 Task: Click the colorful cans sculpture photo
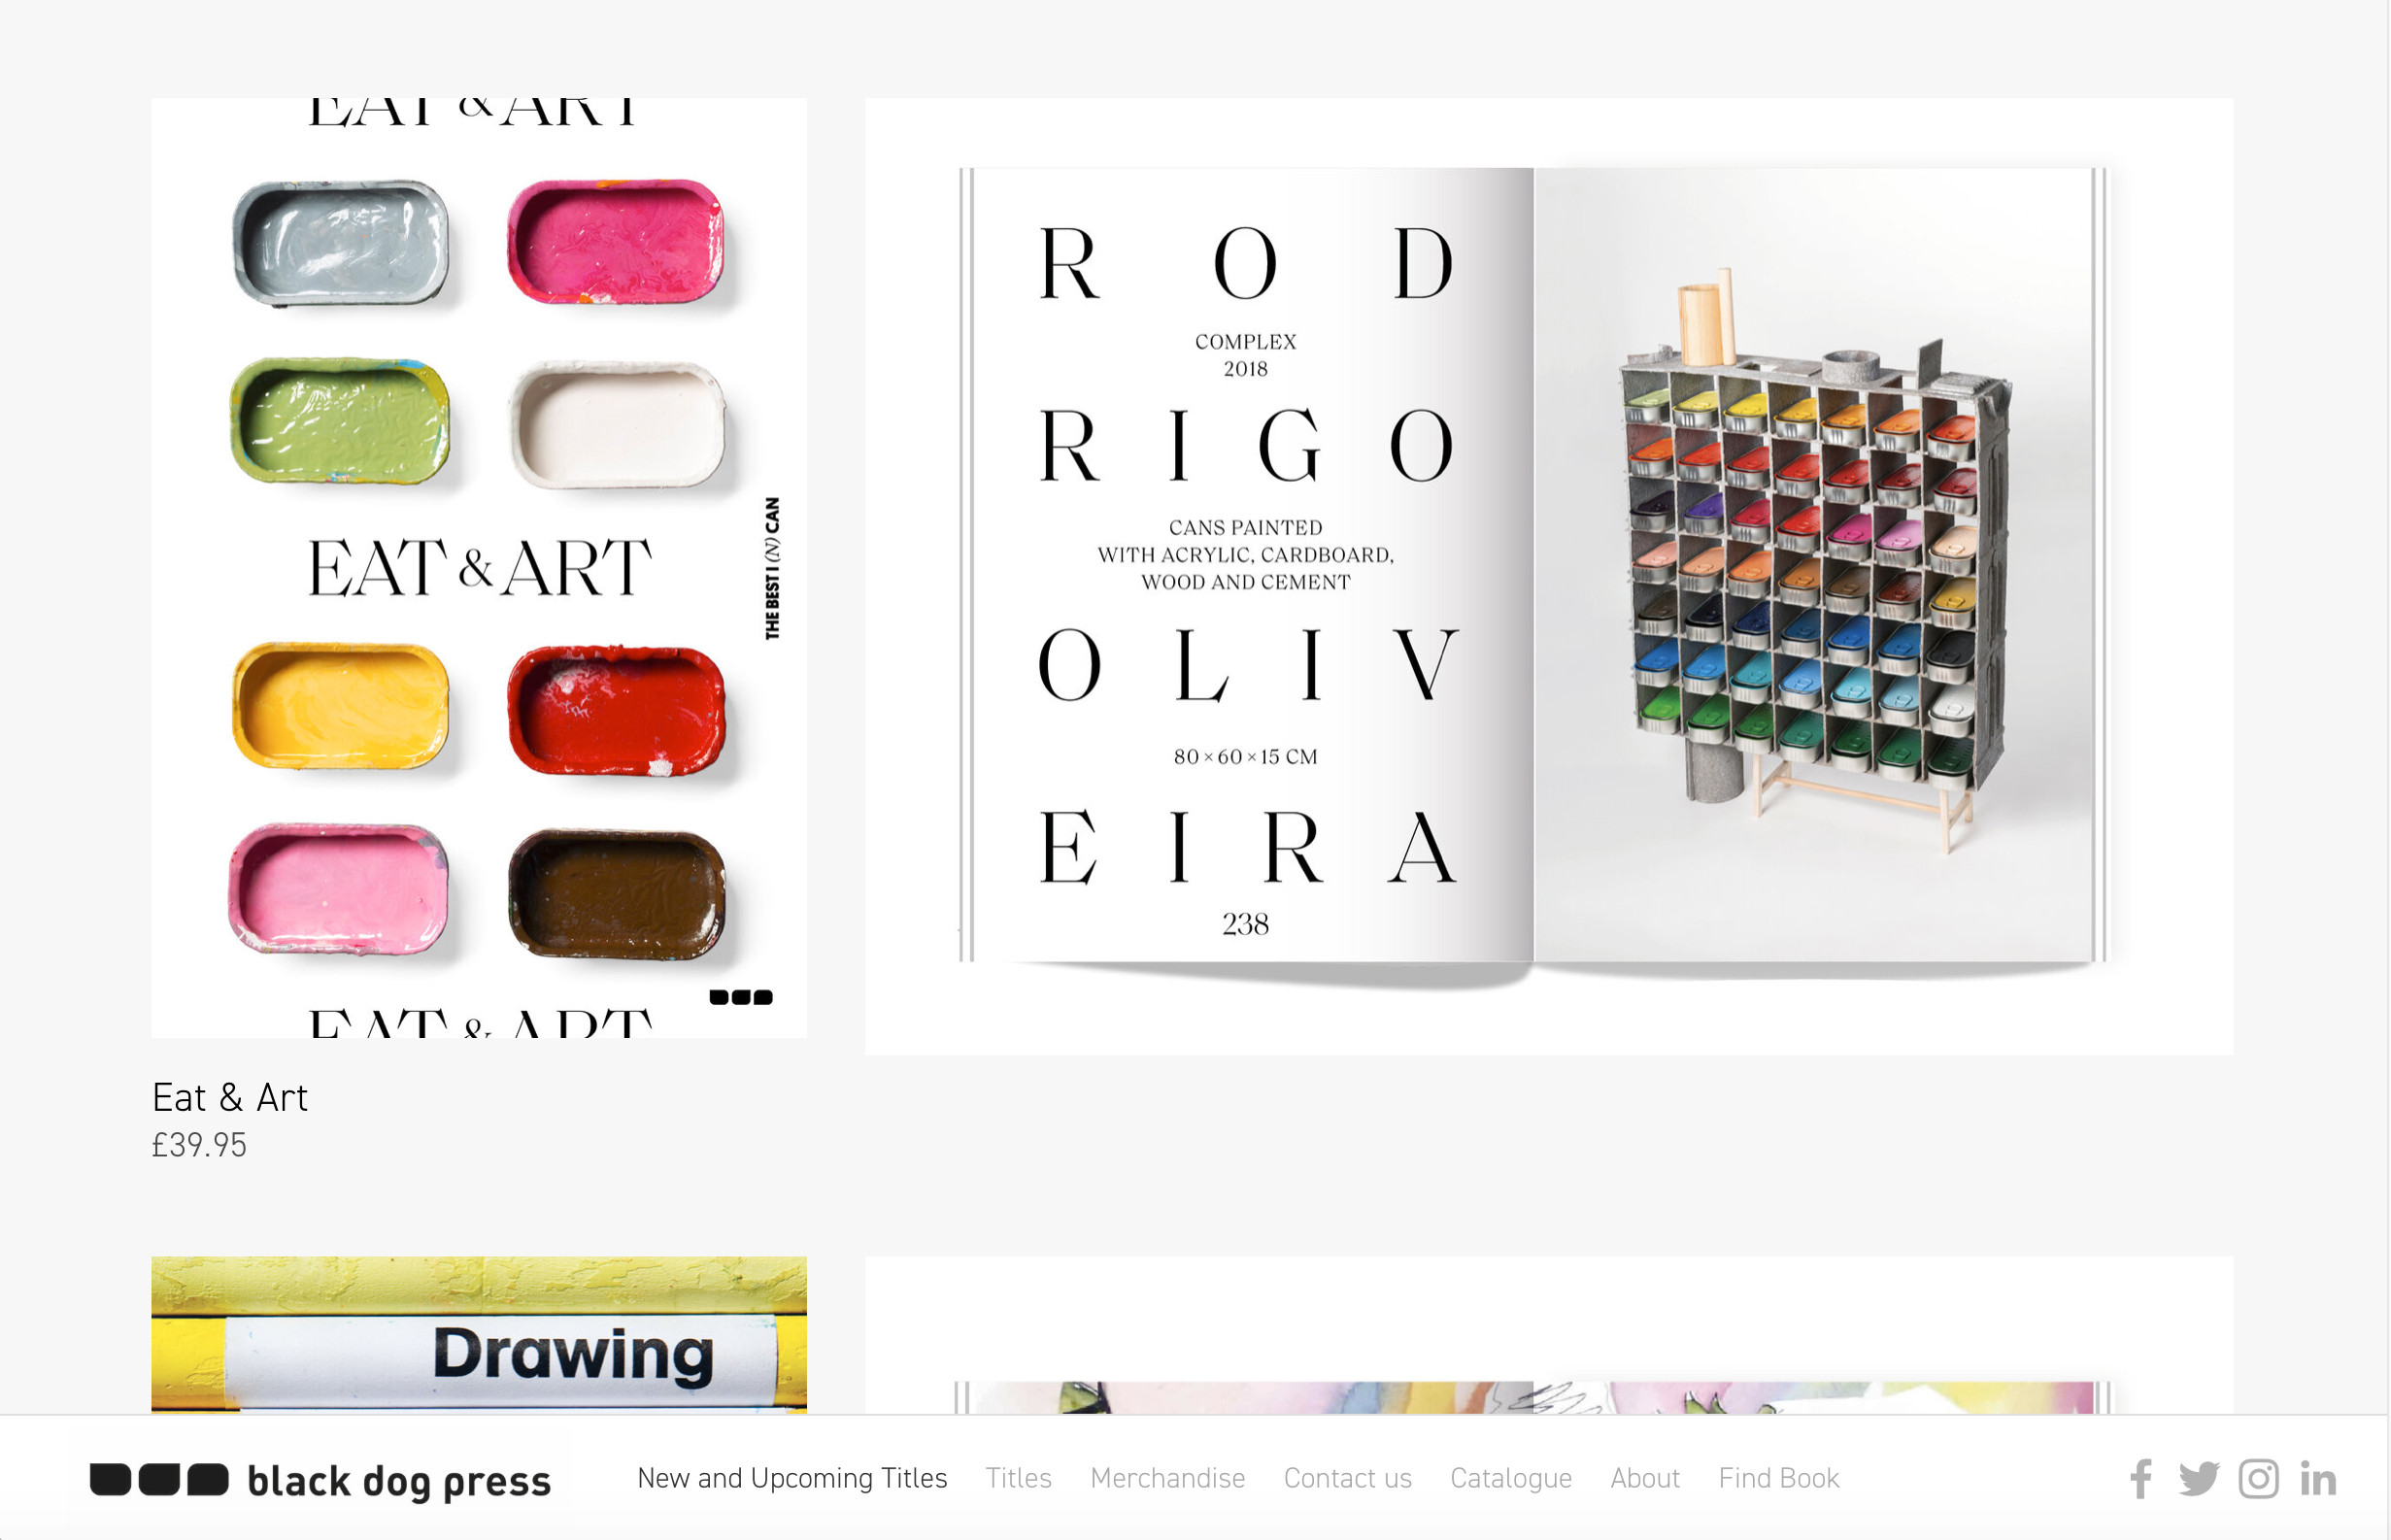pos(1813,565)
